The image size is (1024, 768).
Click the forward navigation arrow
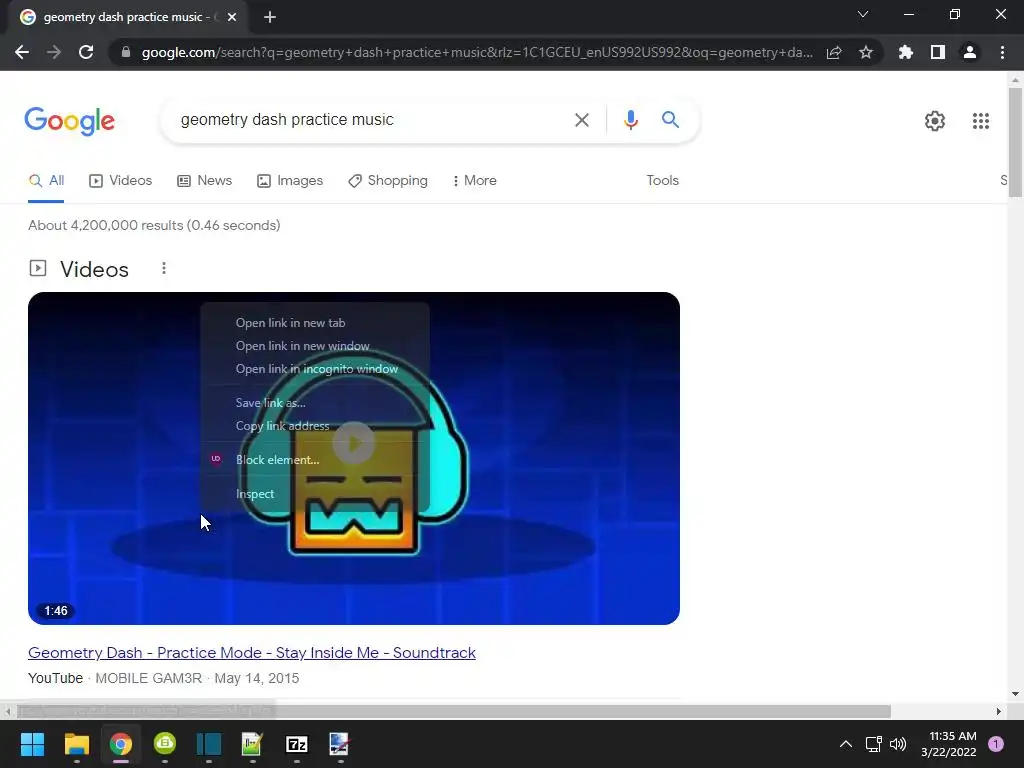click(x=54, y=52)
